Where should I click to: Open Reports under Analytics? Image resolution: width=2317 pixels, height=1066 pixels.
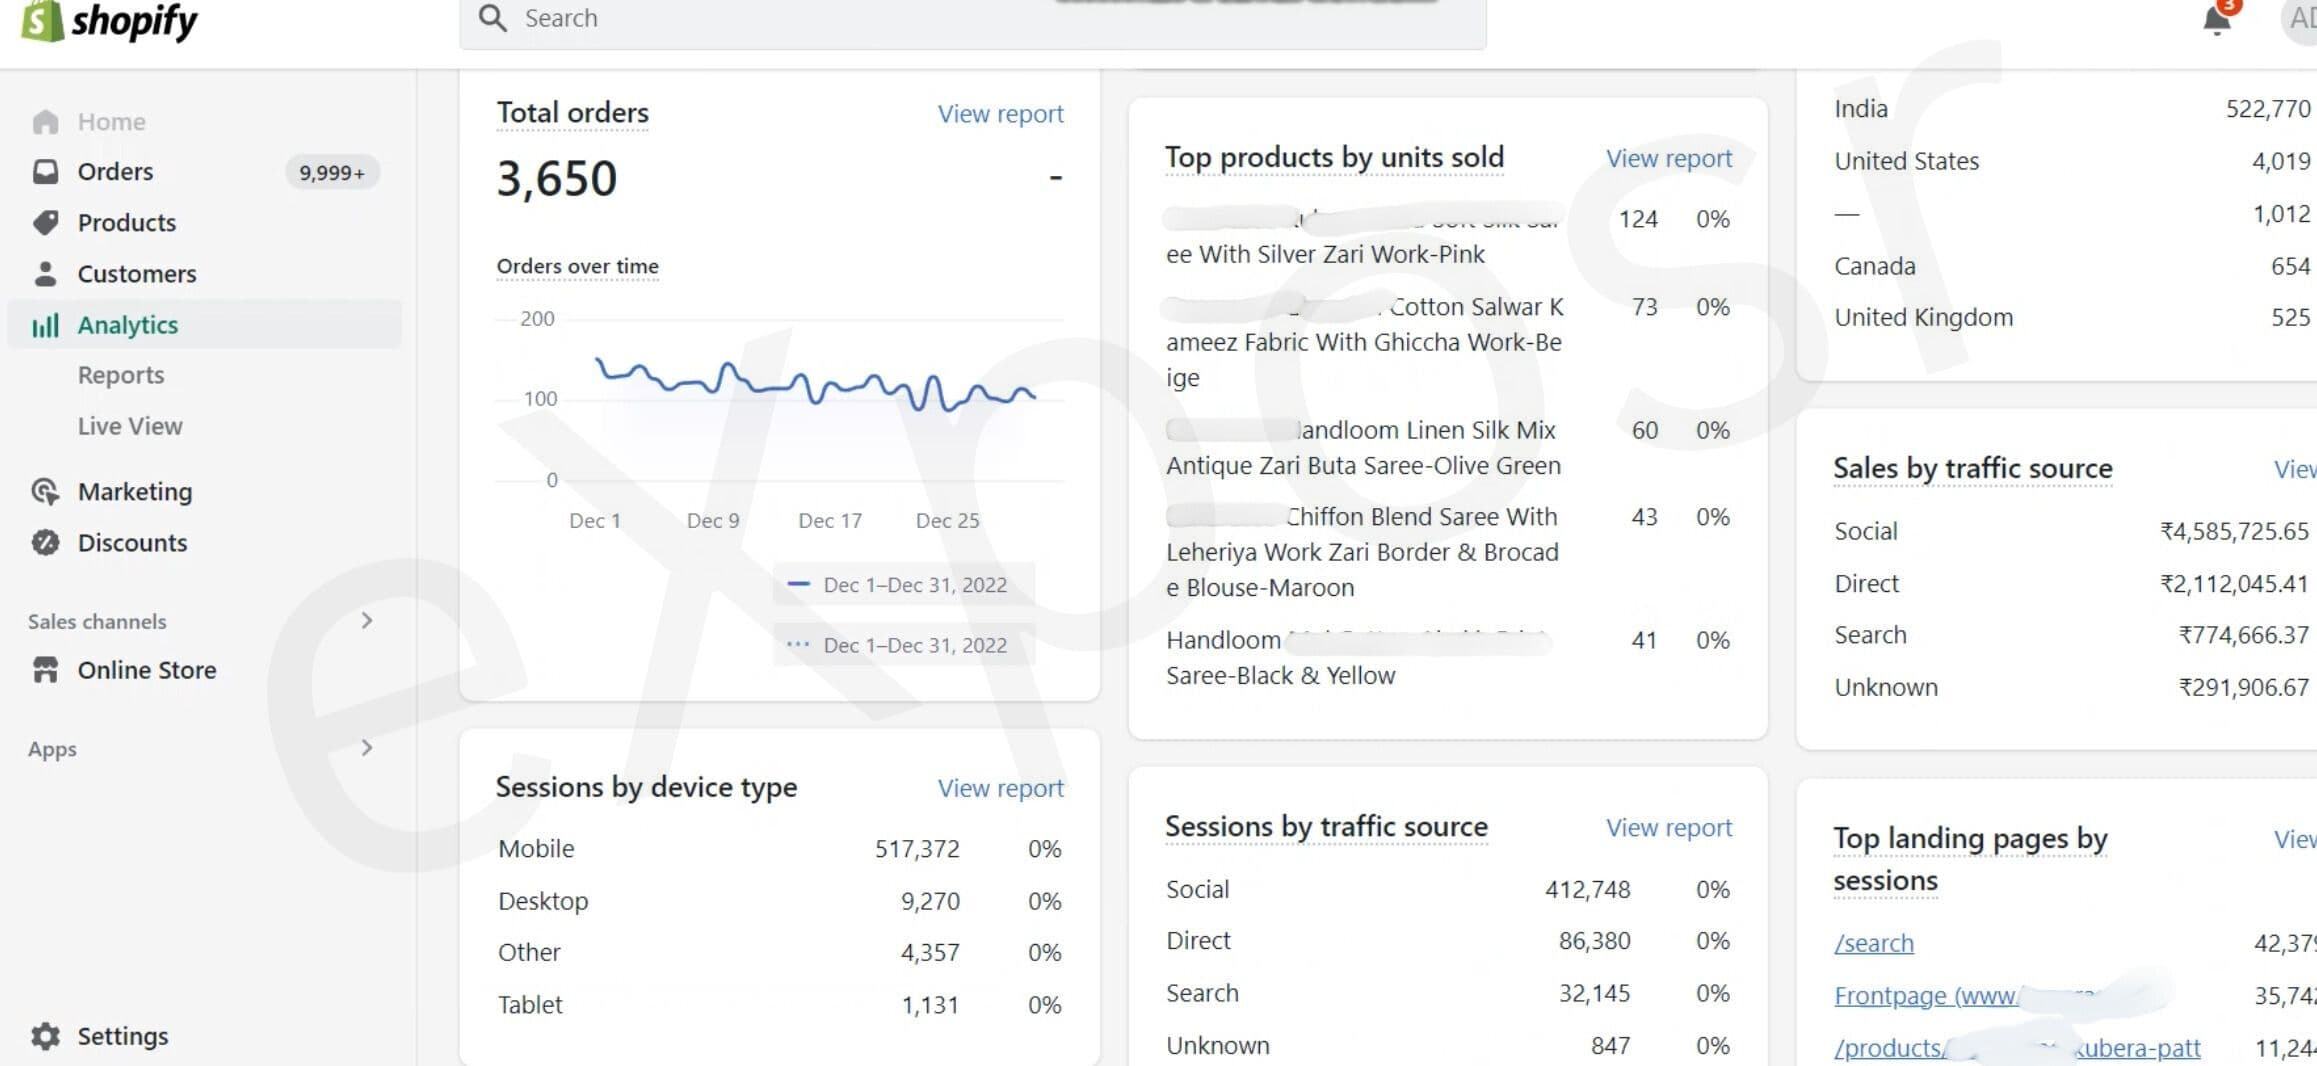coord(121,375)
